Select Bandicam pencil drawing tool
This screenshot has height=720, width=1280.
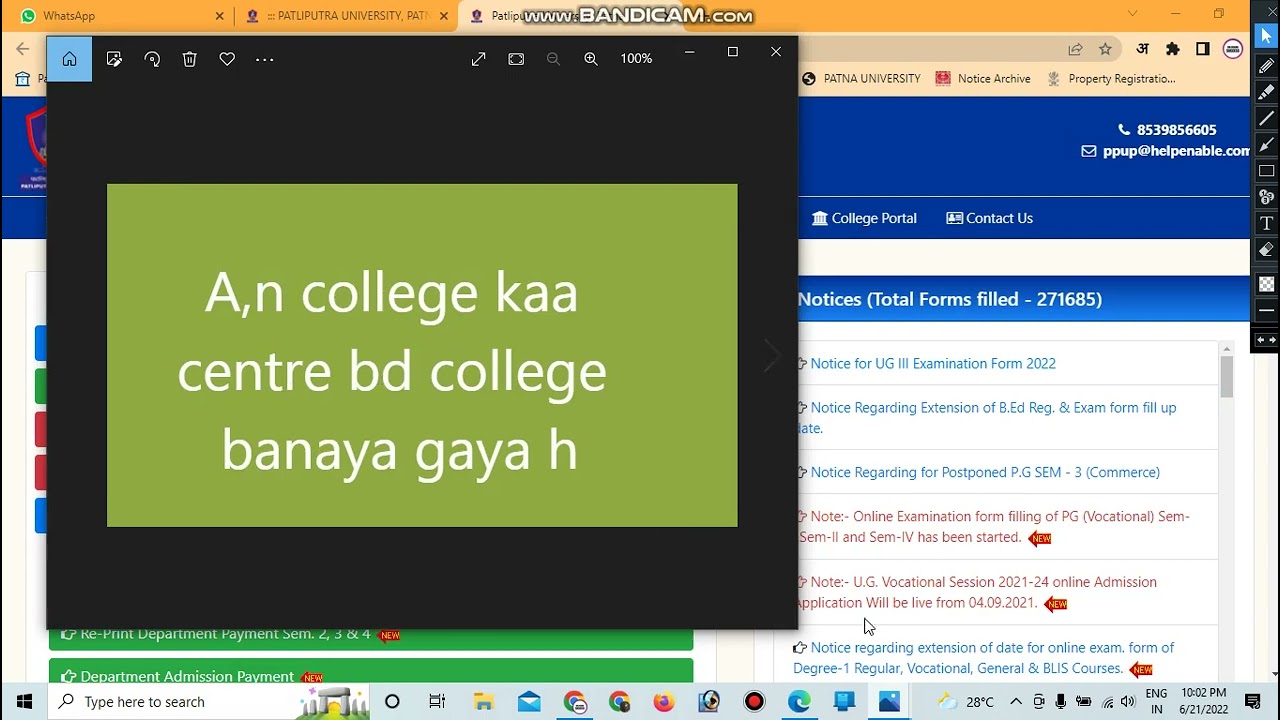(1266, 65)
